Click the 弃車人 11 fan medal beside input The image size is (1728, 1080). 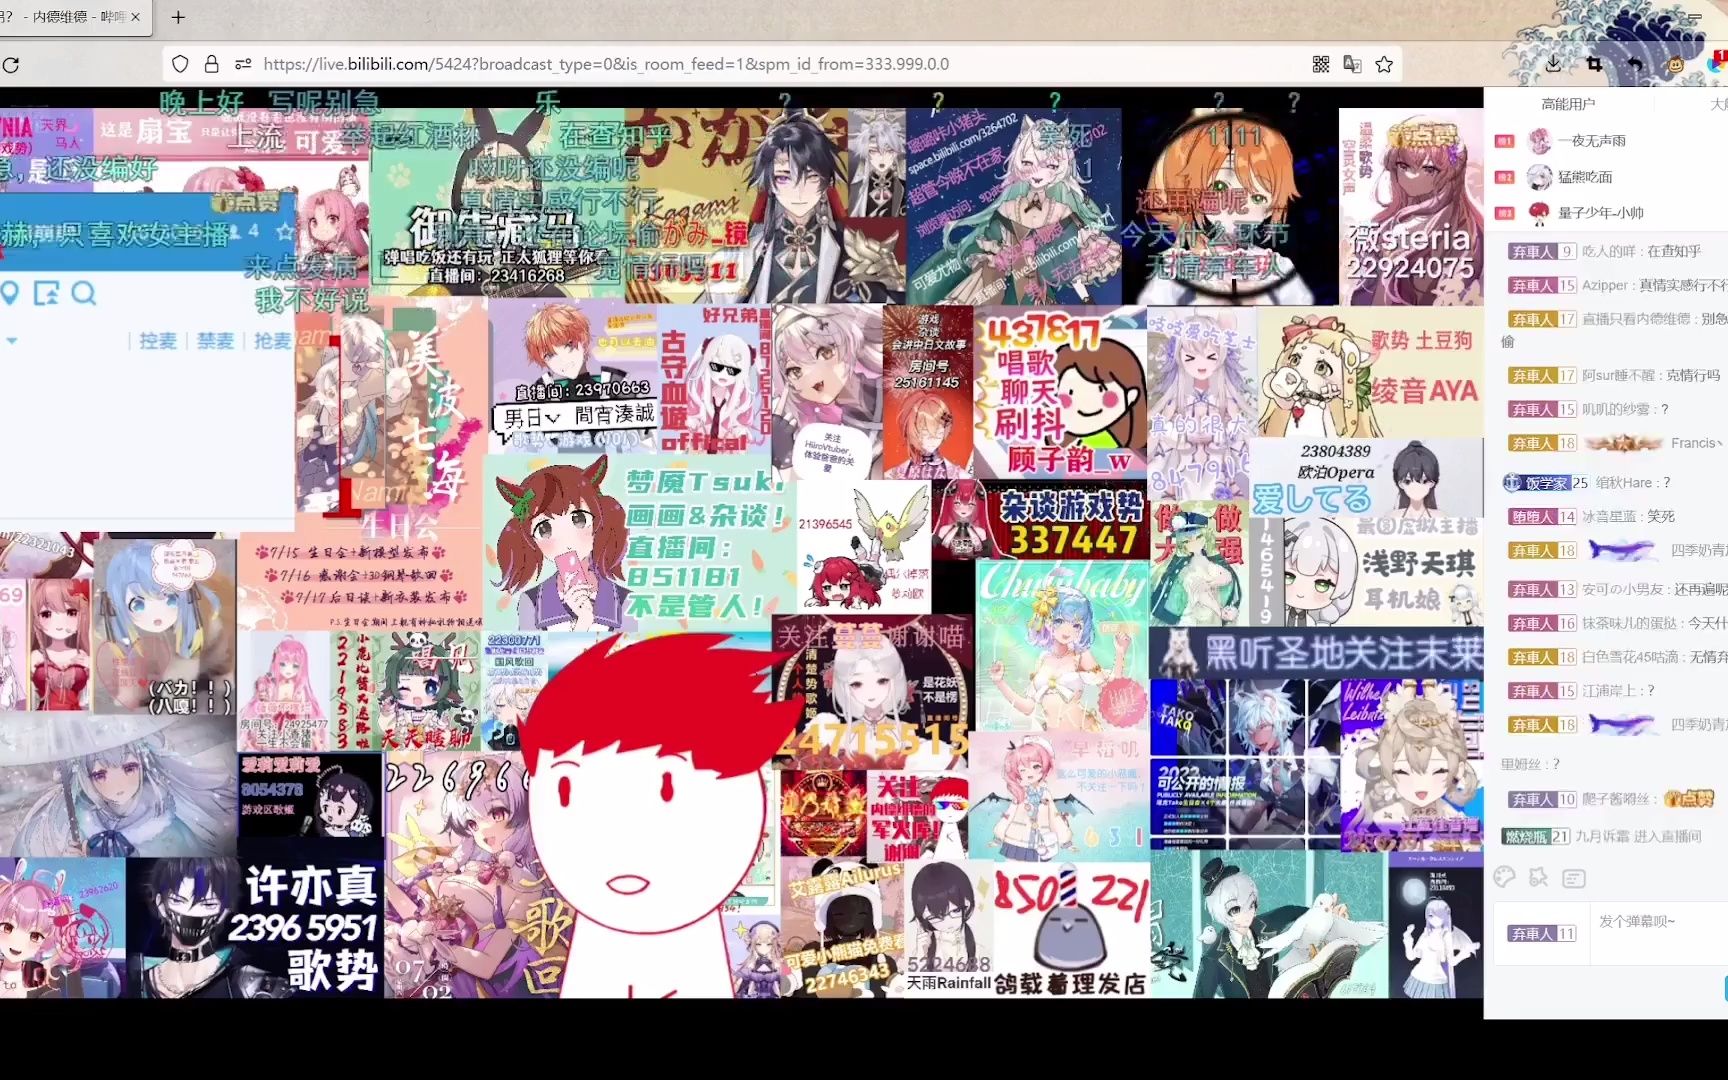(x=1542, y=934)
